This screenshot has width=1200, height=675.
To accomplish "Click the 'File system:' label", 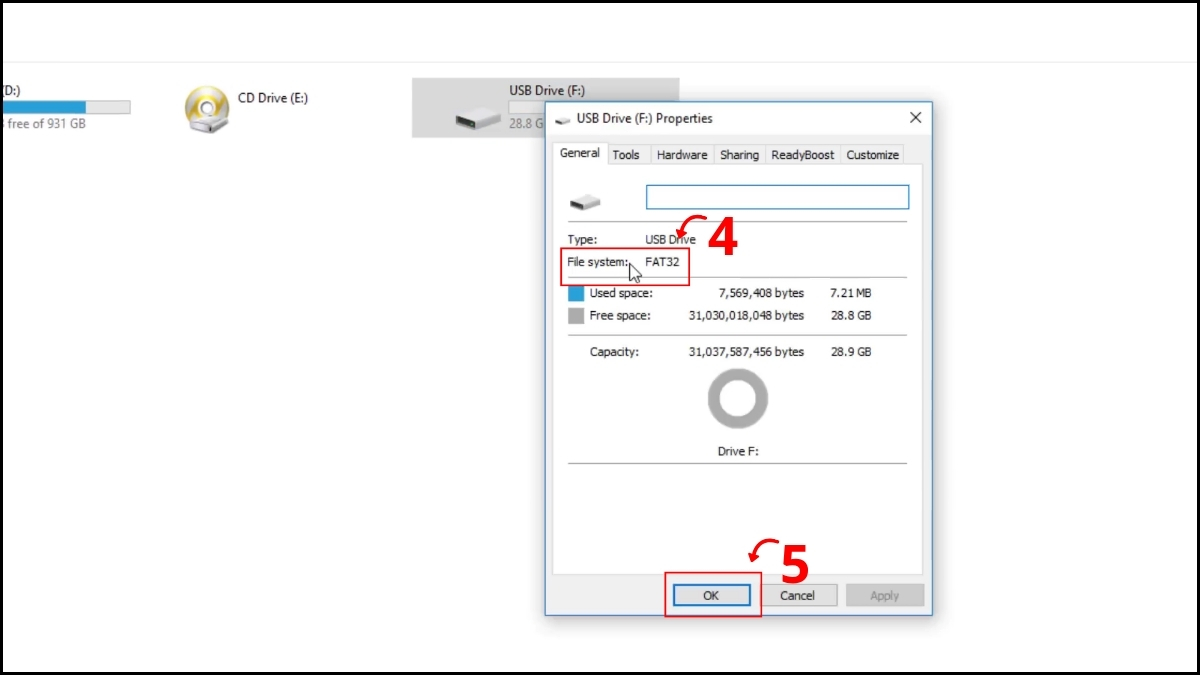I will tap(598, 262).
